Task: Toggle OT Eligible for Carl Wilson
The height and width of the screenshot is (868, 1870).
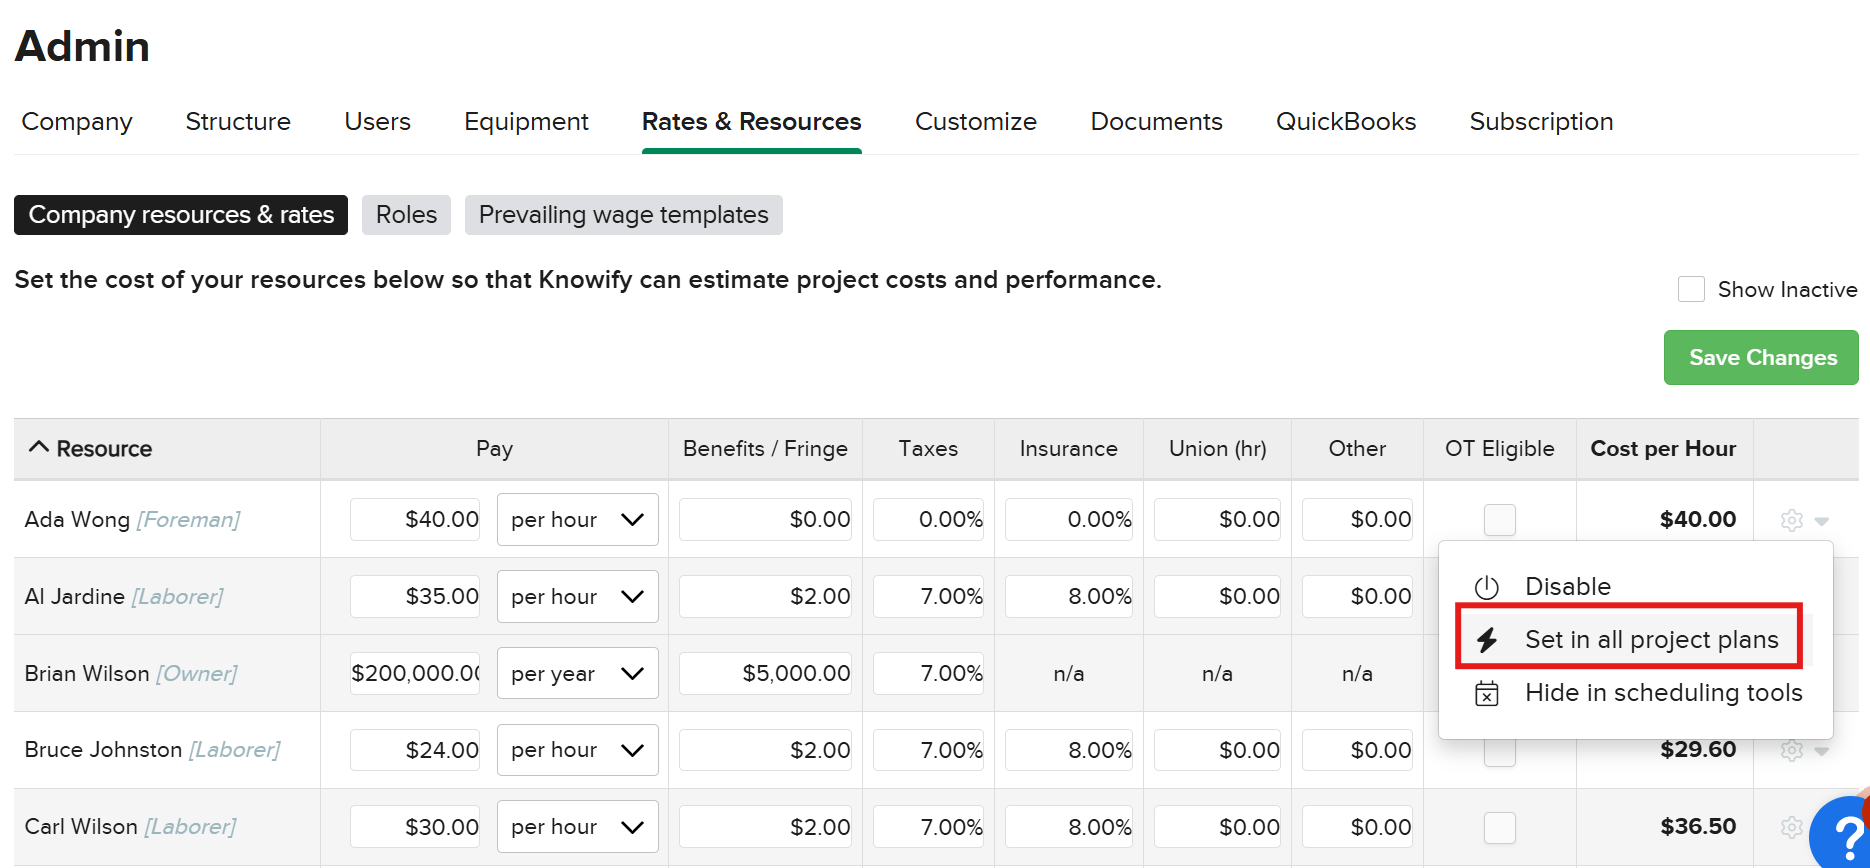Action: point(1499,827)
